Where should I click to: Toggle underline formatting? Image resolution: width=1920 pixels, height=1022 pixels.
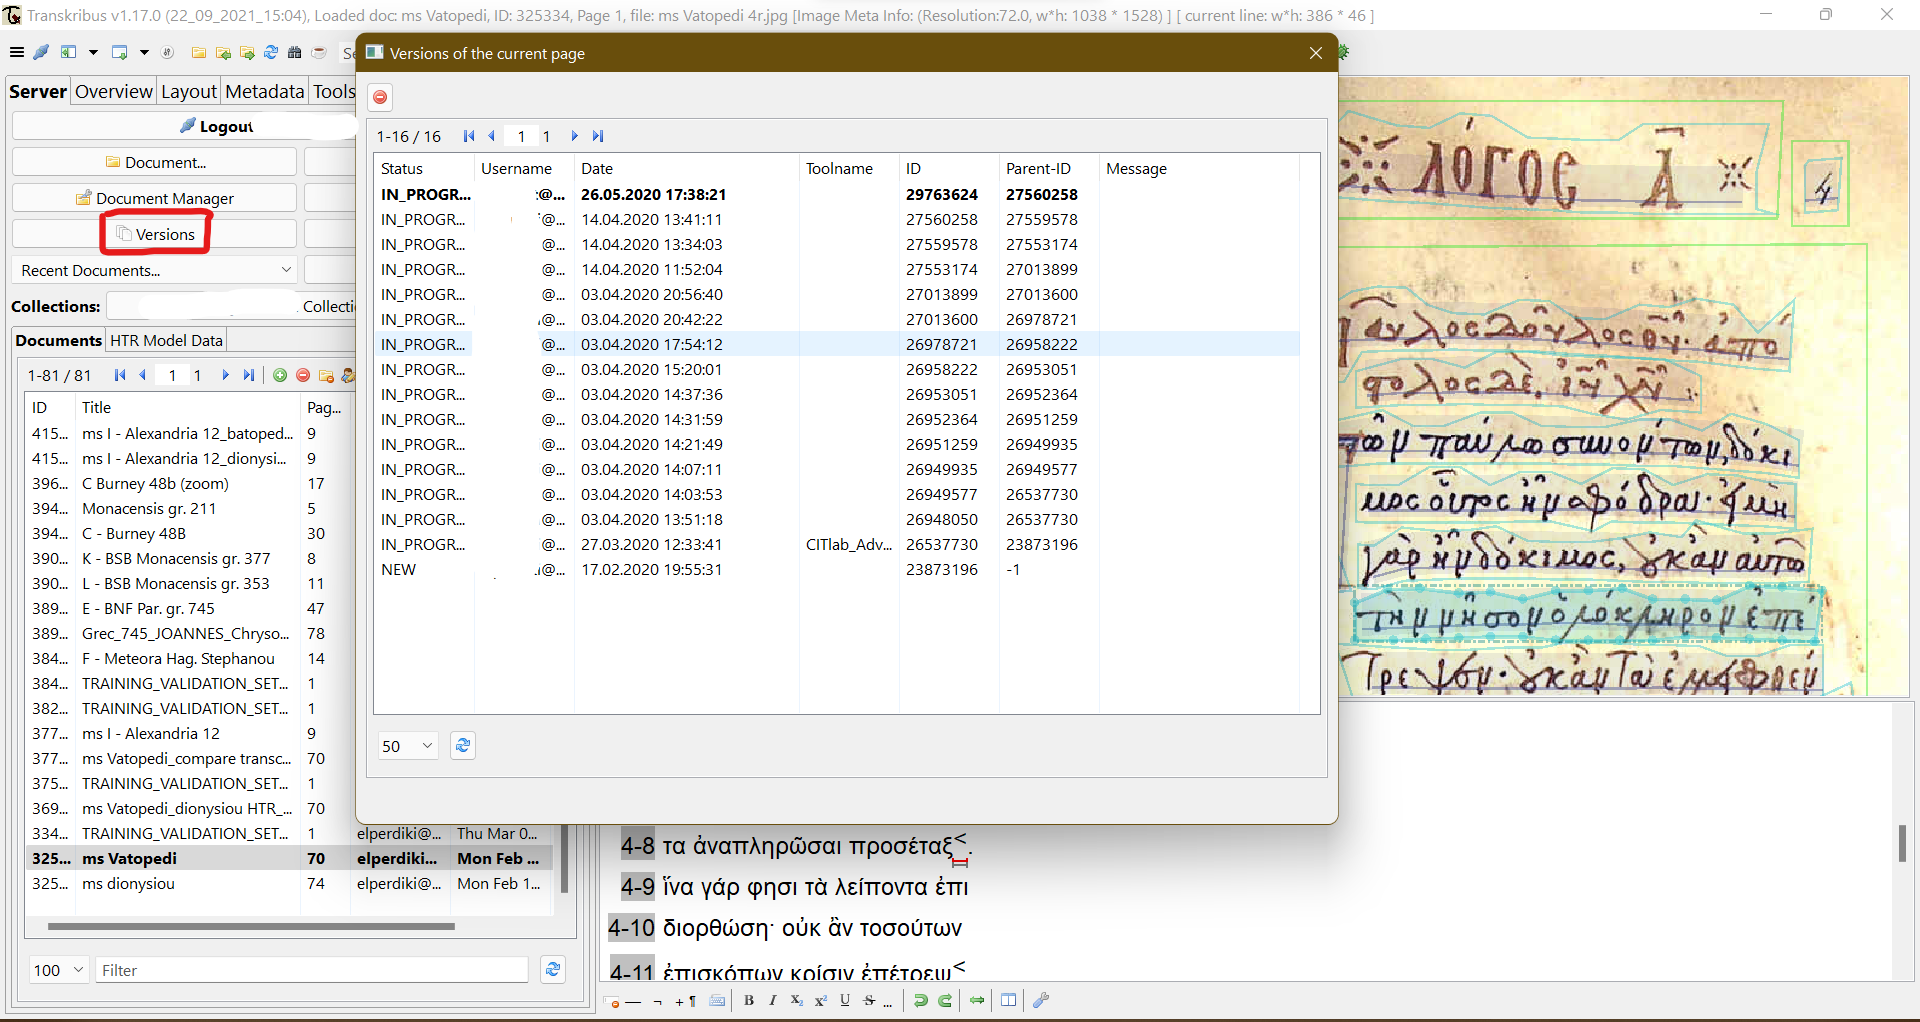[845, 1000]
